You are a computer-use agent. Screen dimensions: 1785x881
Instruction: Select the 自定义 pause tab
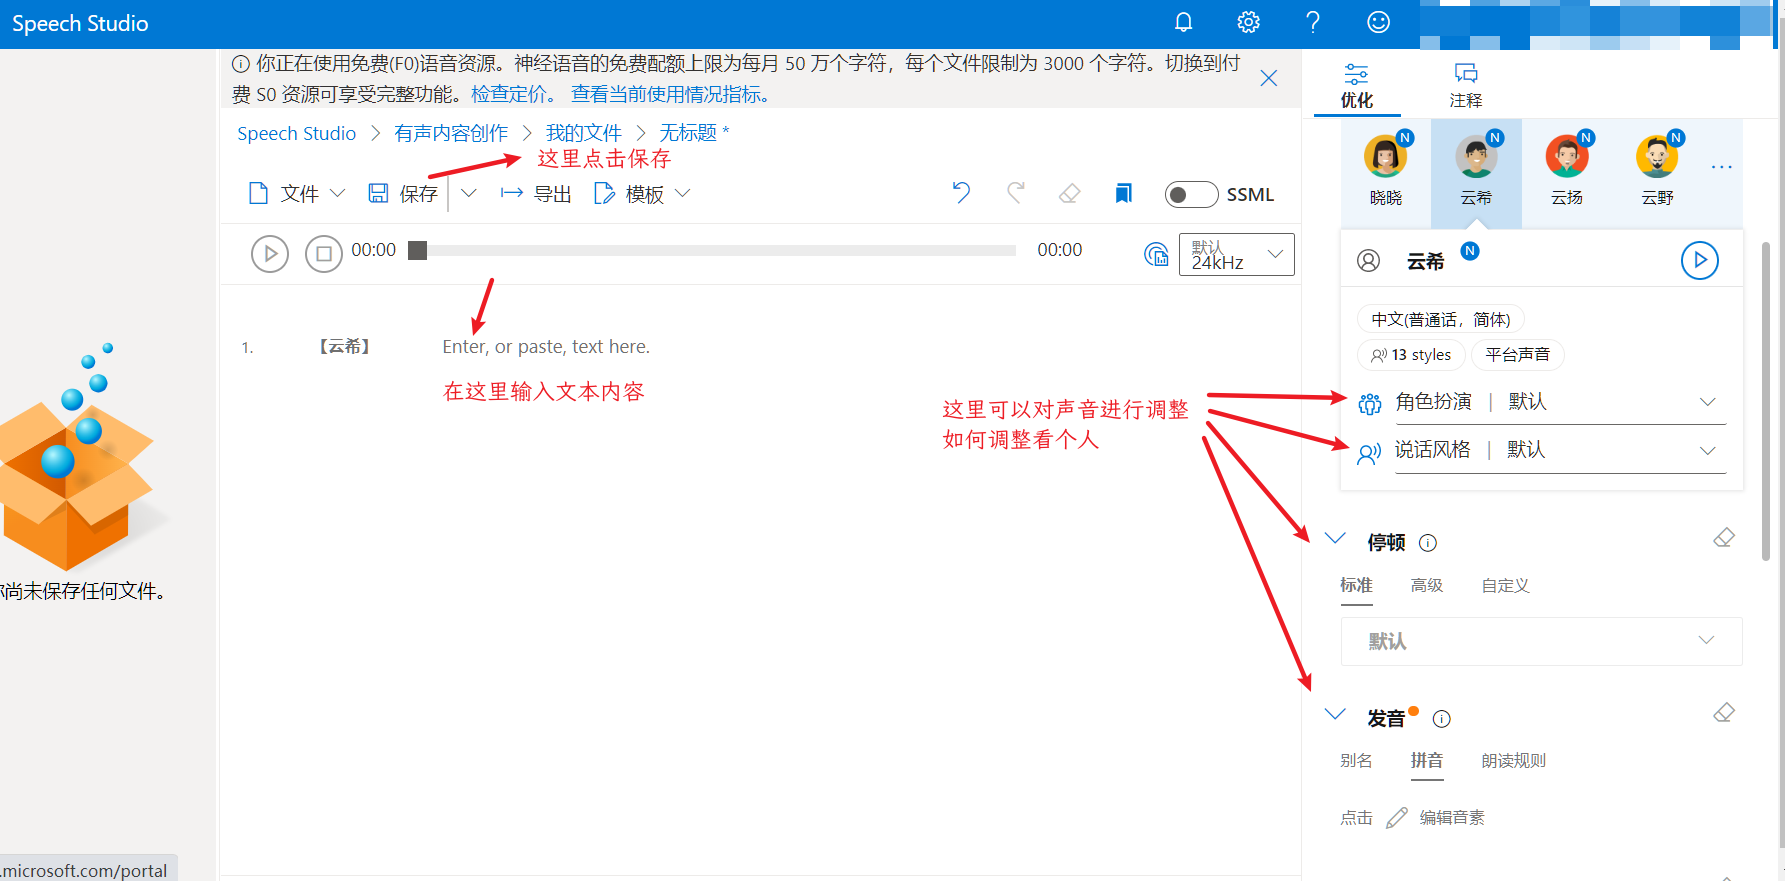pos(1505,586)
